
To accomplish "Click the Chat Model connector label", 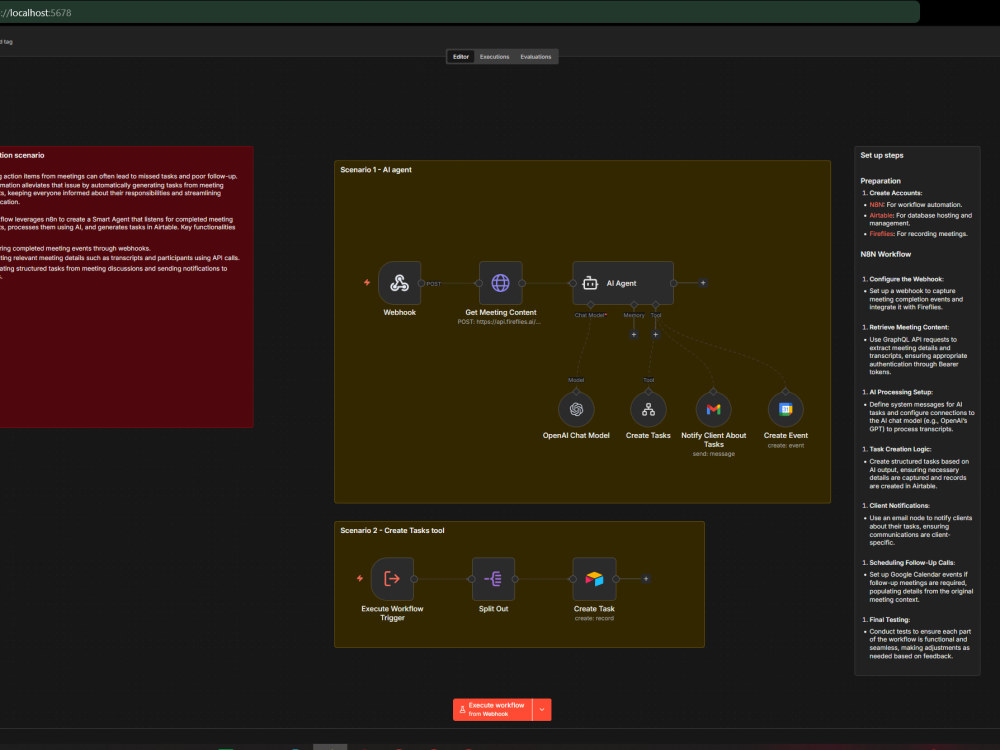I will click(590, 315).
